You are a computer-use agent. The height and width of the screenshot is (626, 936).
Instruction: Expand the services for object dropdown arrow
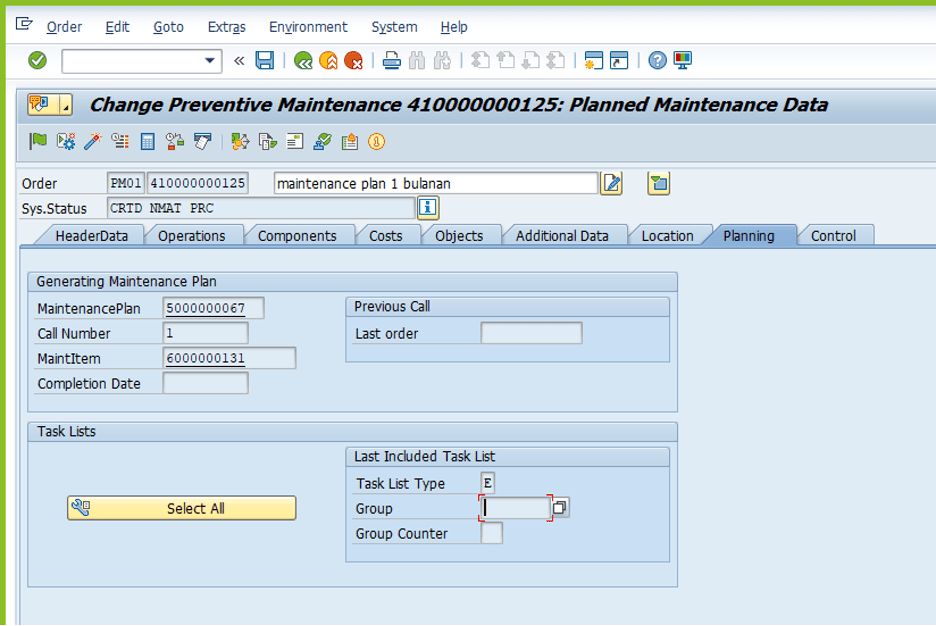(x=65, y=105)
